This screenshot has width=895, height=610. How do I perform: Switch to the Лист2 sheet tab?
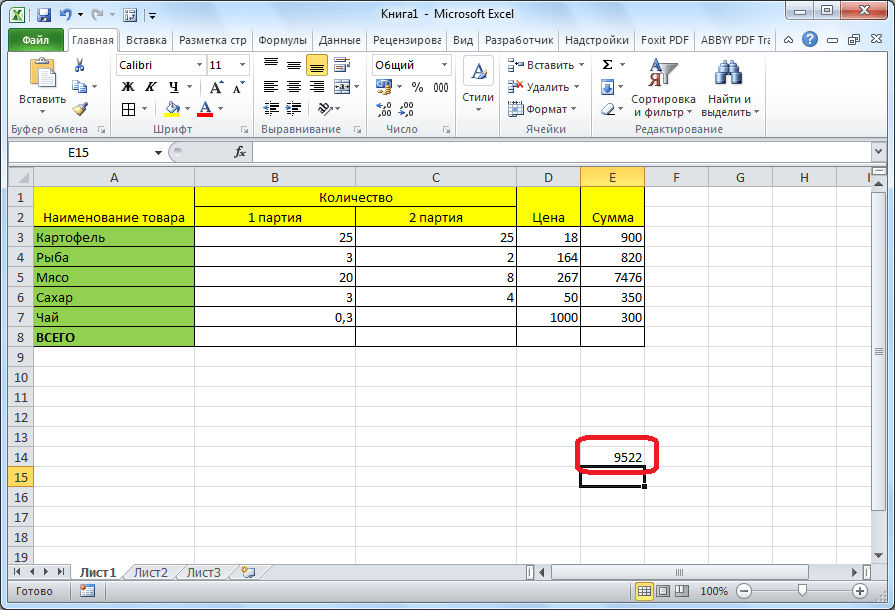point(151,573)
